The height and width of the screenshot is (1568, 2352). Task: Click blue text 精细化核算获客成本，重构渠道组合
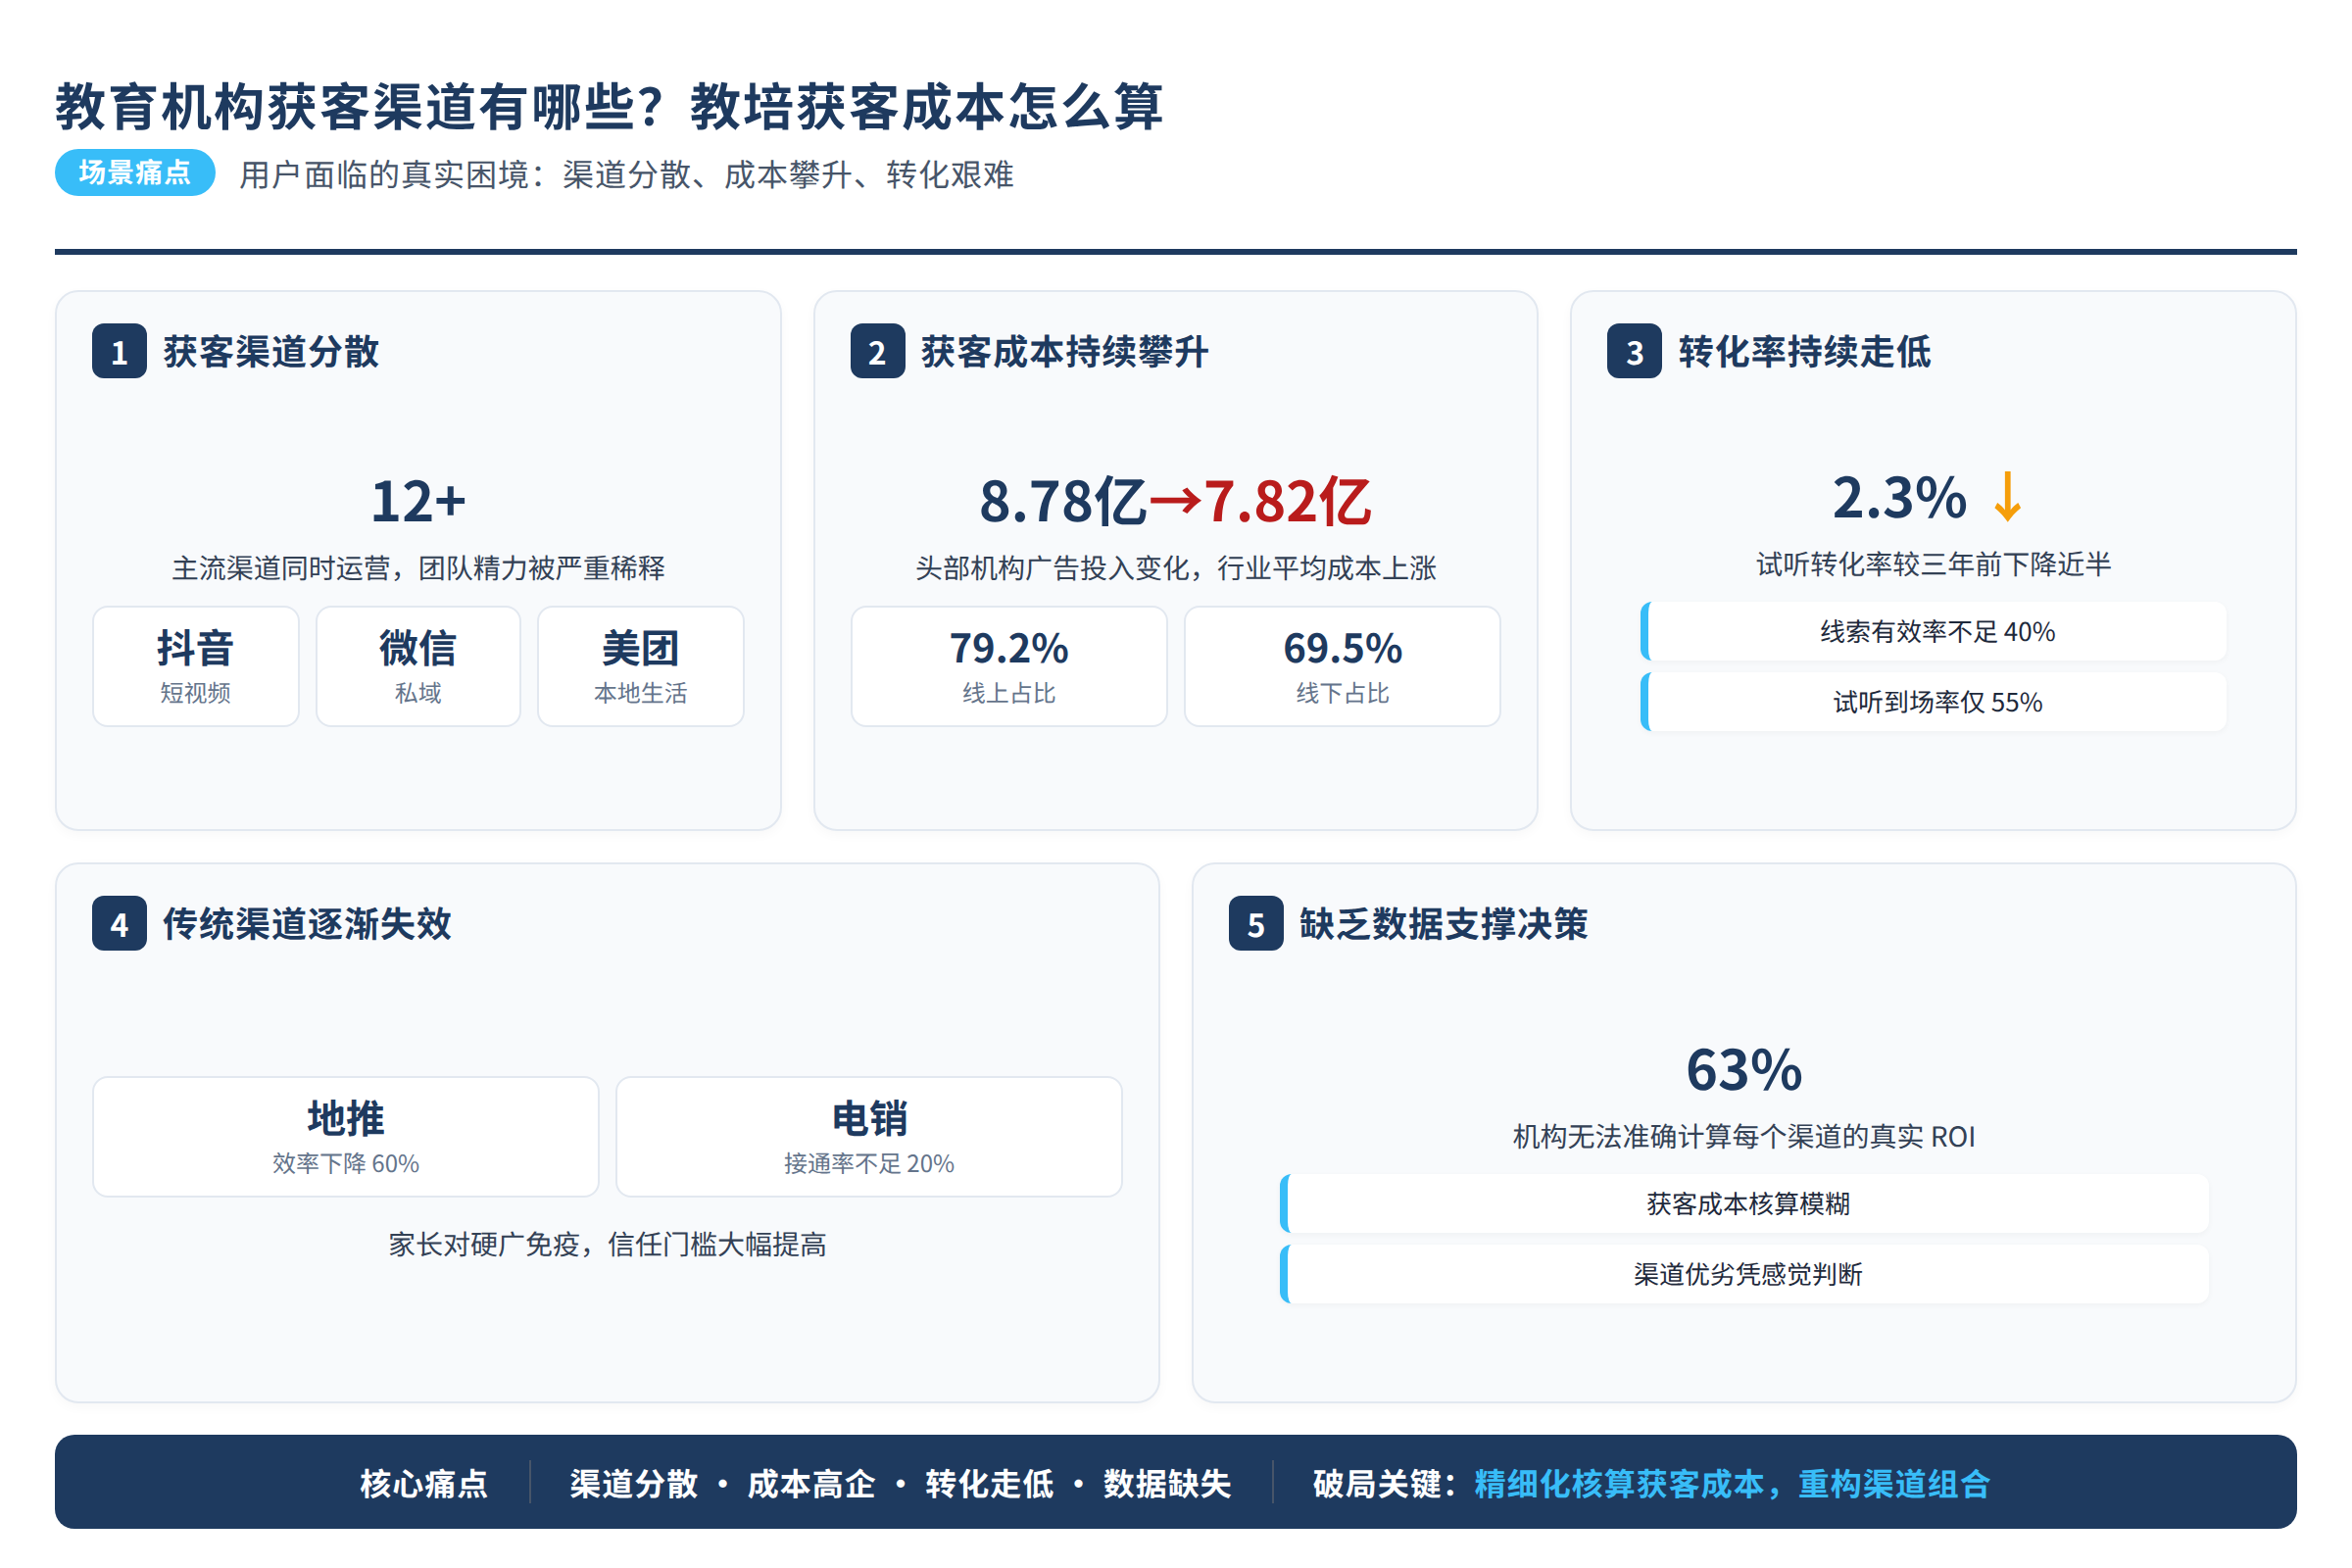[1733, 1484]
